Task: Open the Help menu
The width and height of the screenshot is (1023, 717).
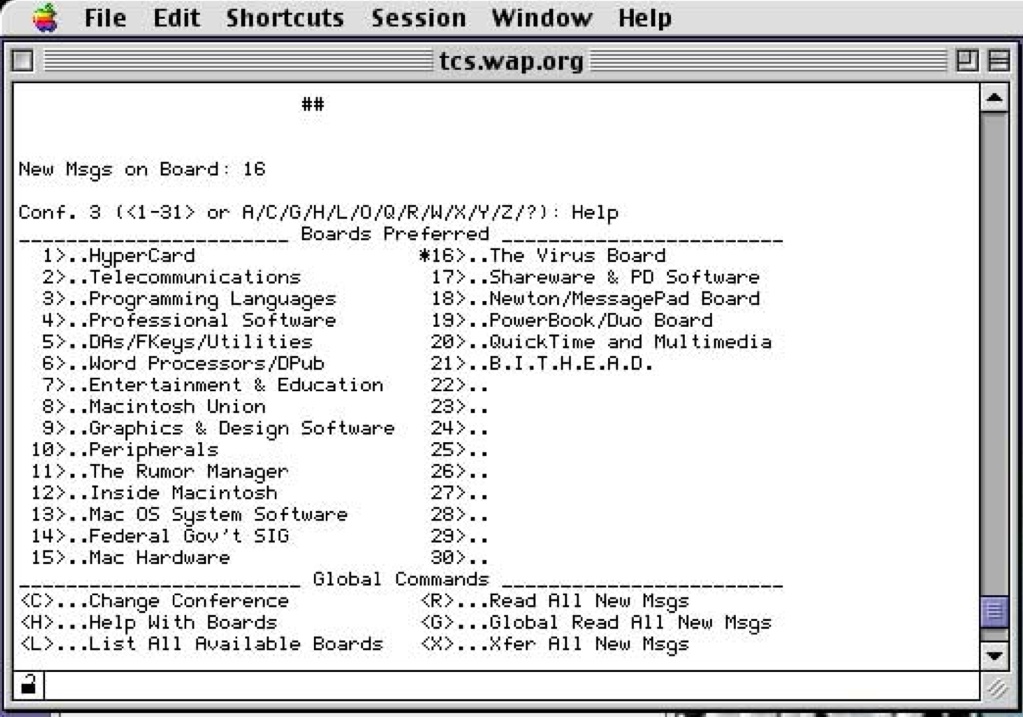Action: pyautogui.click(x=645, y=18)
